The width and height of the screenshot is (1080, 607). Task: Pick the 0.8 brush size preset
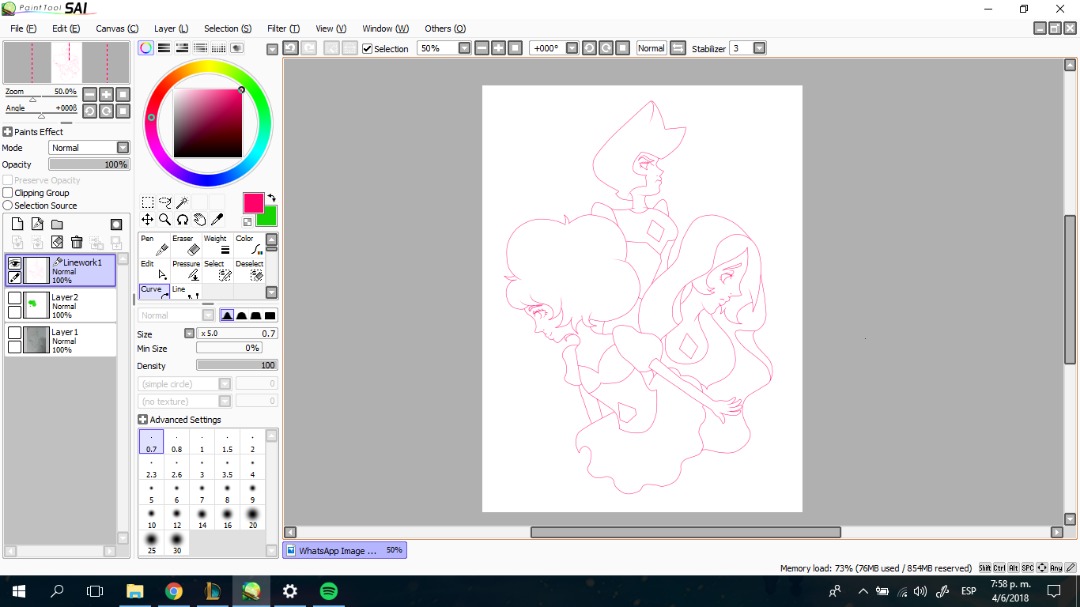(176, 442)
